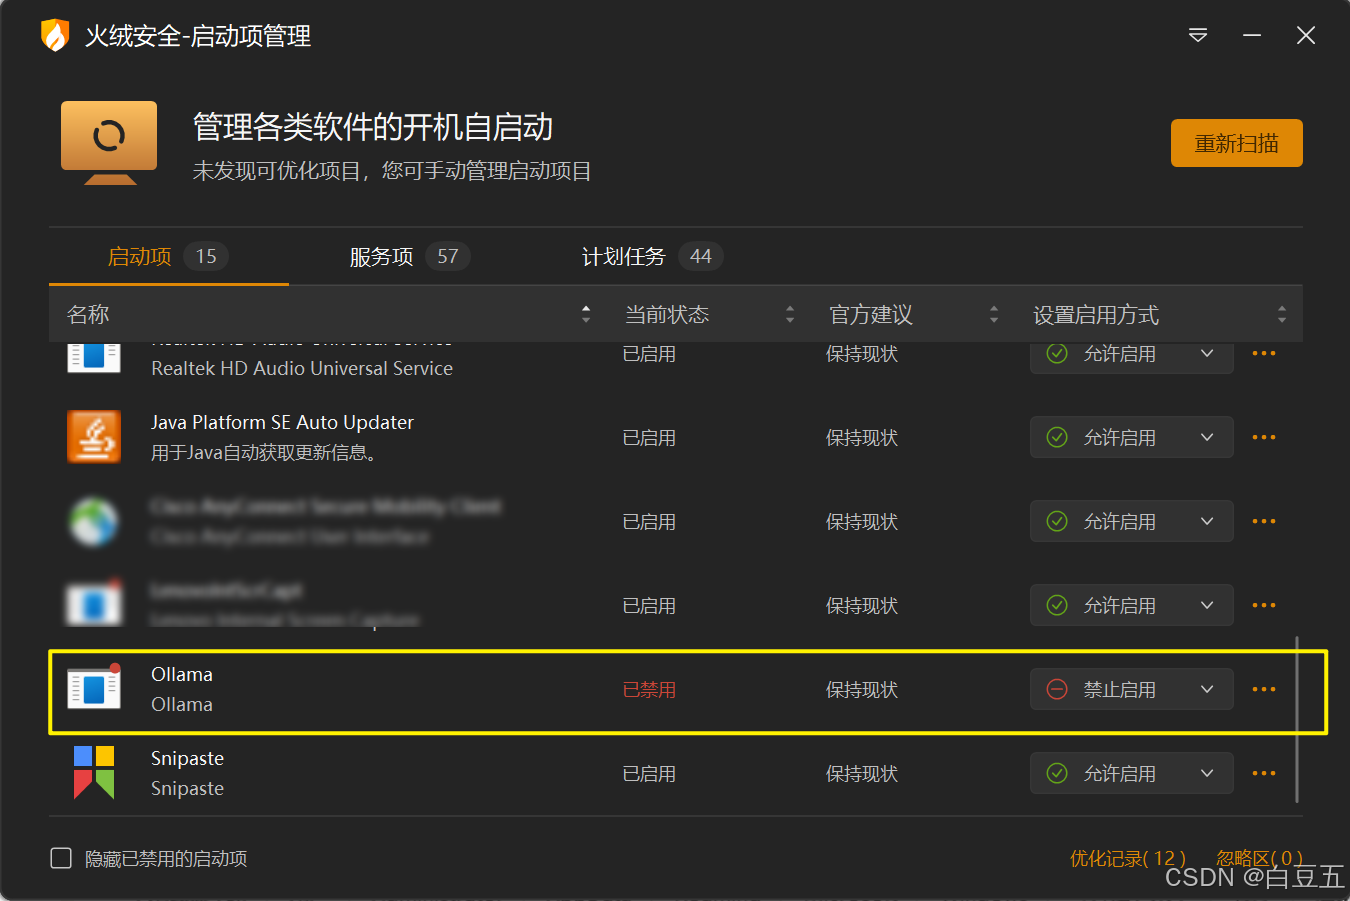1350x901 pixels.
Task: Minimize the 启动项管理 window
Action: point(1252,36)
